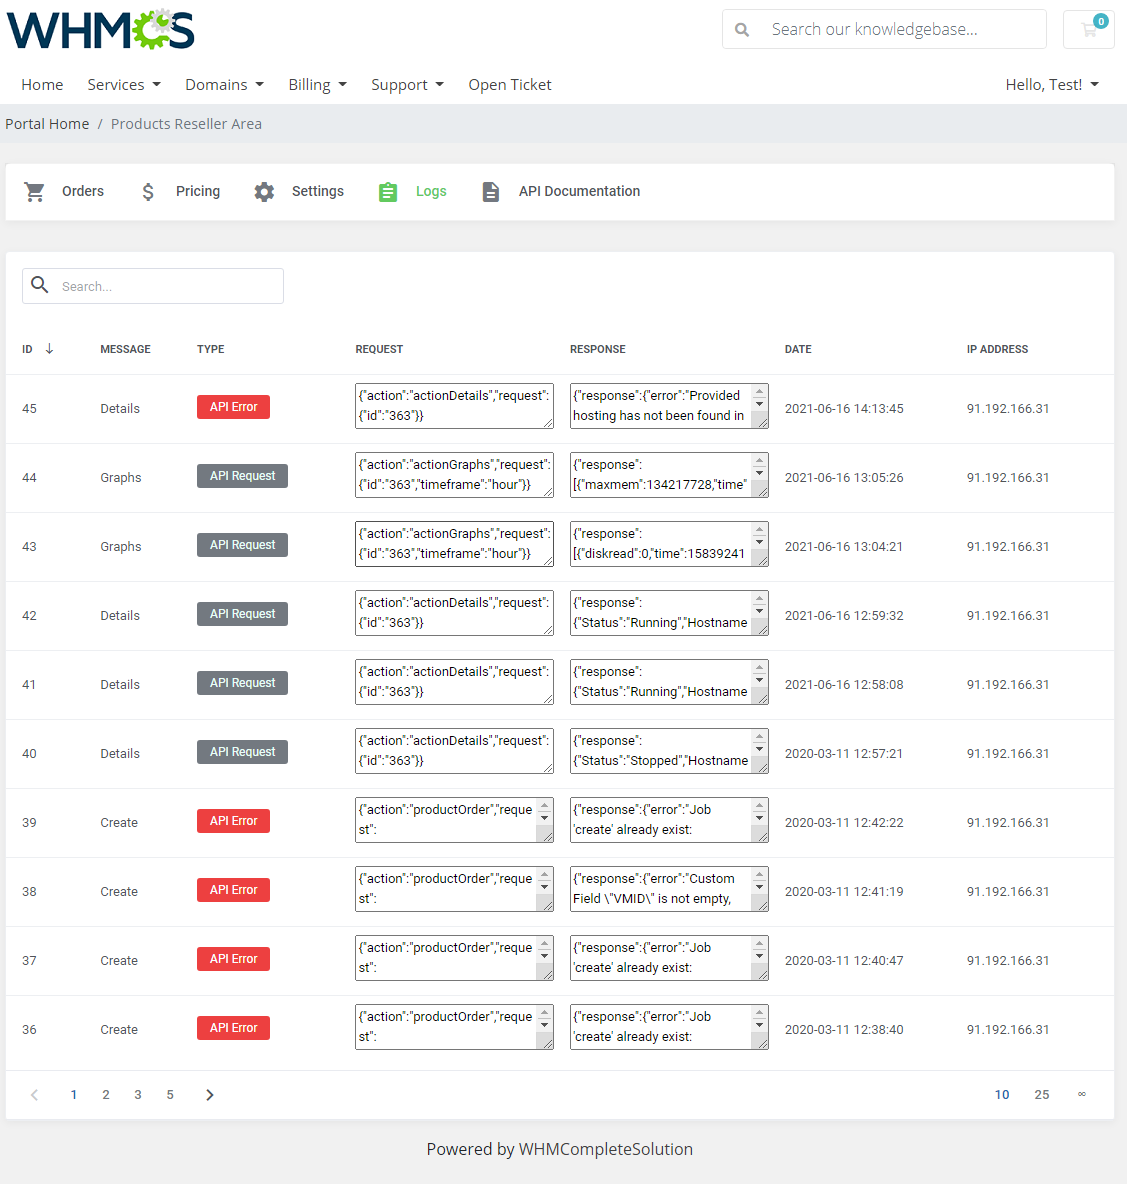This screenshot has height=1184, width=1127.
Task: Open the WHMCS logo home link
Action: (x=100, y=29)
